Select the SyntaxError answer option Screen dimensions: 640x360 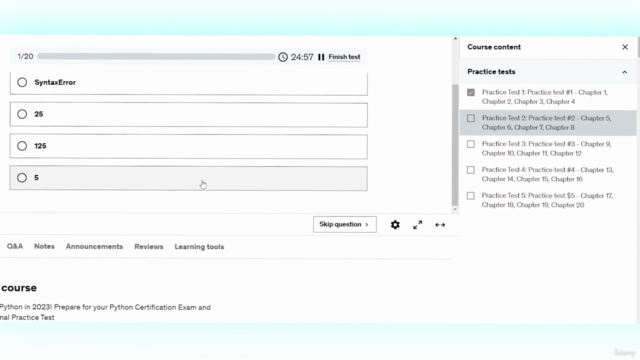pos(189,83)
